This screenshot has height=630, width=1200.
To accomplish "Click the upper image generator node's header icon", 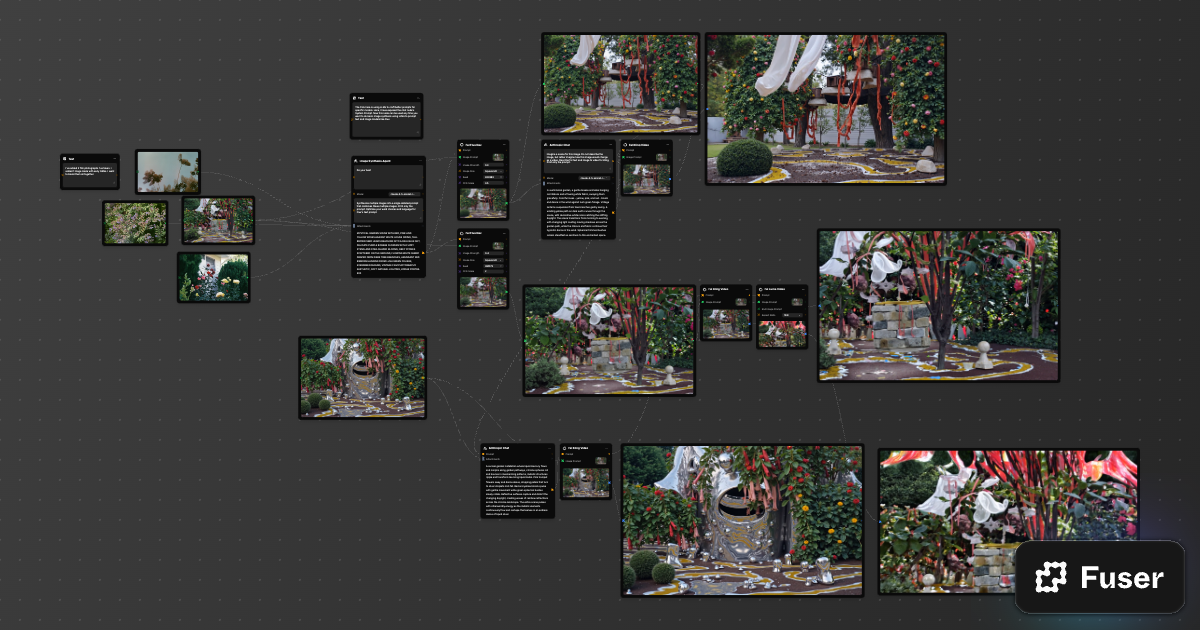I will click(x=463, y=144).
